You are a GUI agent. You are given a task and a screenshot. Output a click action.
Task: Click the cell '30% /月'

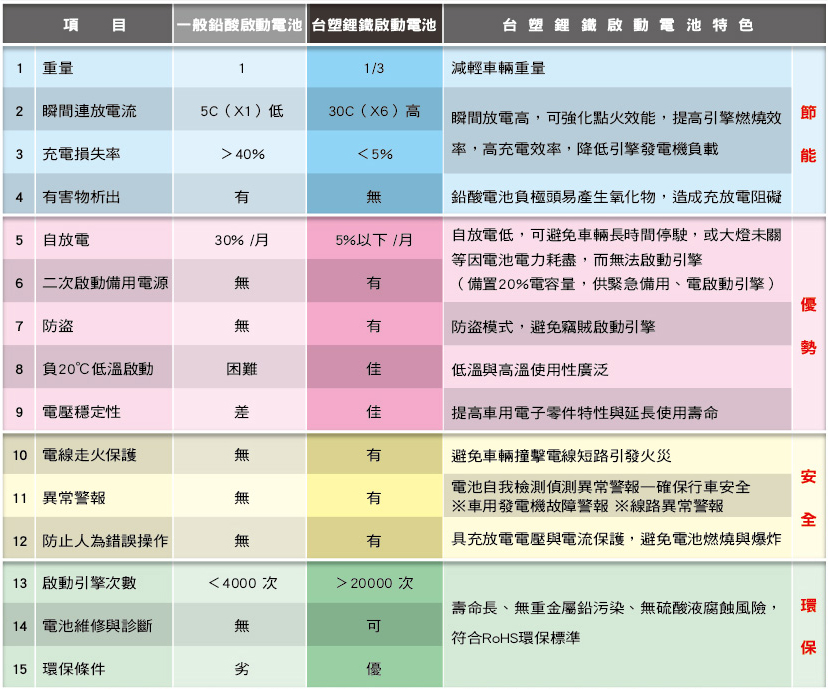tap(242, 240)
